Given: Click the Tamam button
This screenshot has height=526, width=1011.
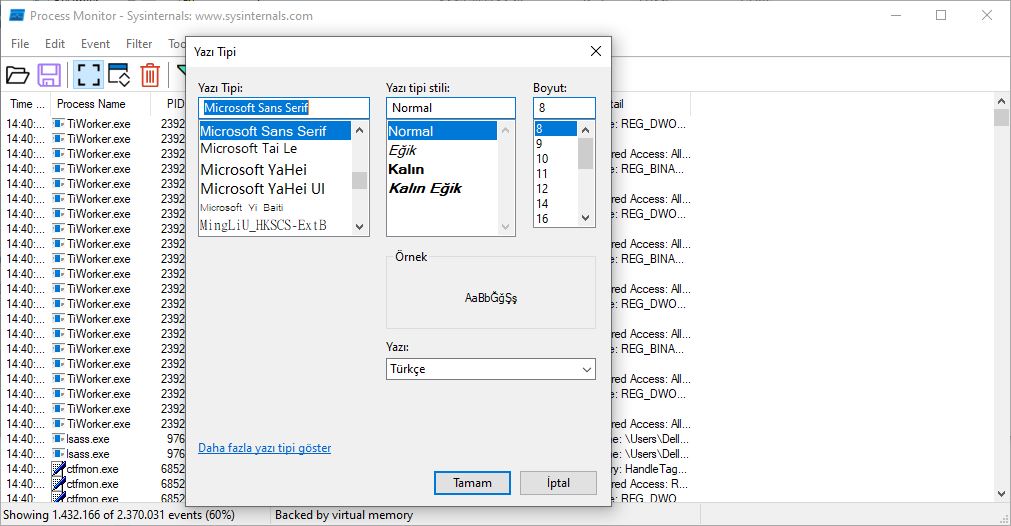Looking at the screenshot, I should tap(472, 483).
